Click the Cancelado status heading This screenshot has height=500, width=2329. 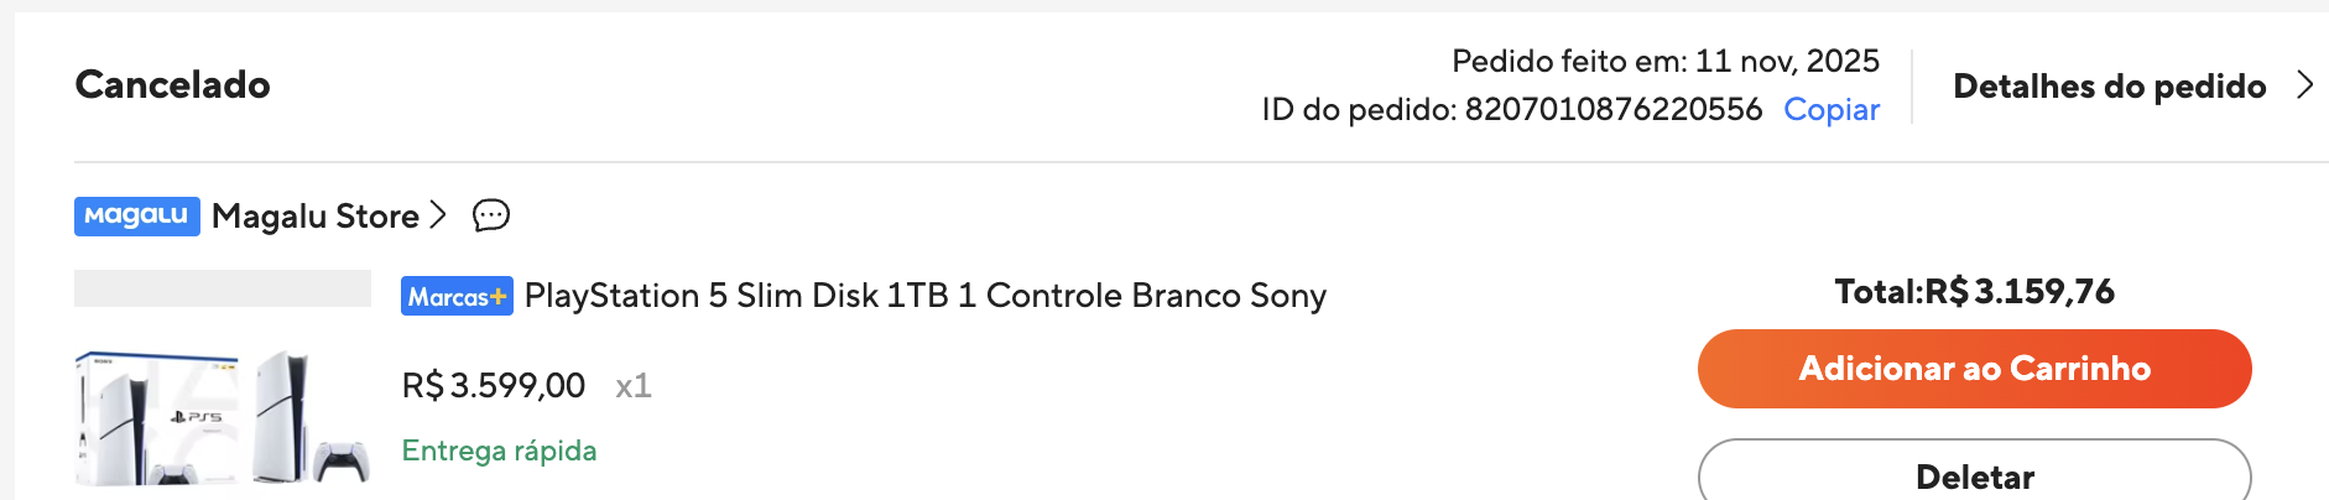click(x=173, y=85)
